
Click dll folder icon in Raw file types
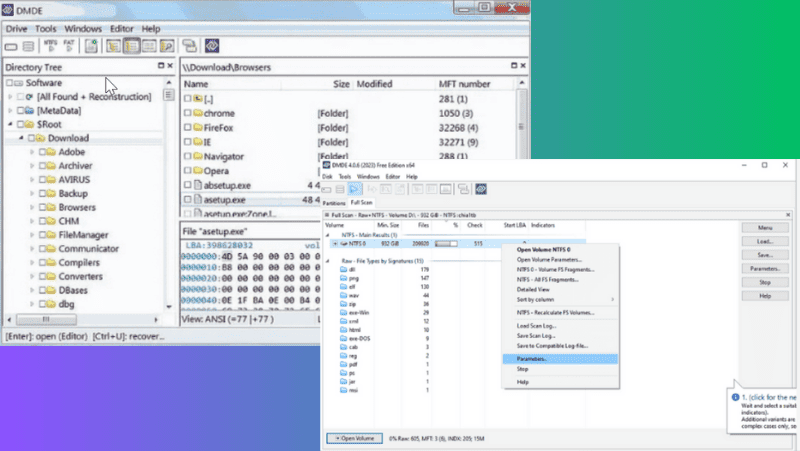tap(343, 269)
